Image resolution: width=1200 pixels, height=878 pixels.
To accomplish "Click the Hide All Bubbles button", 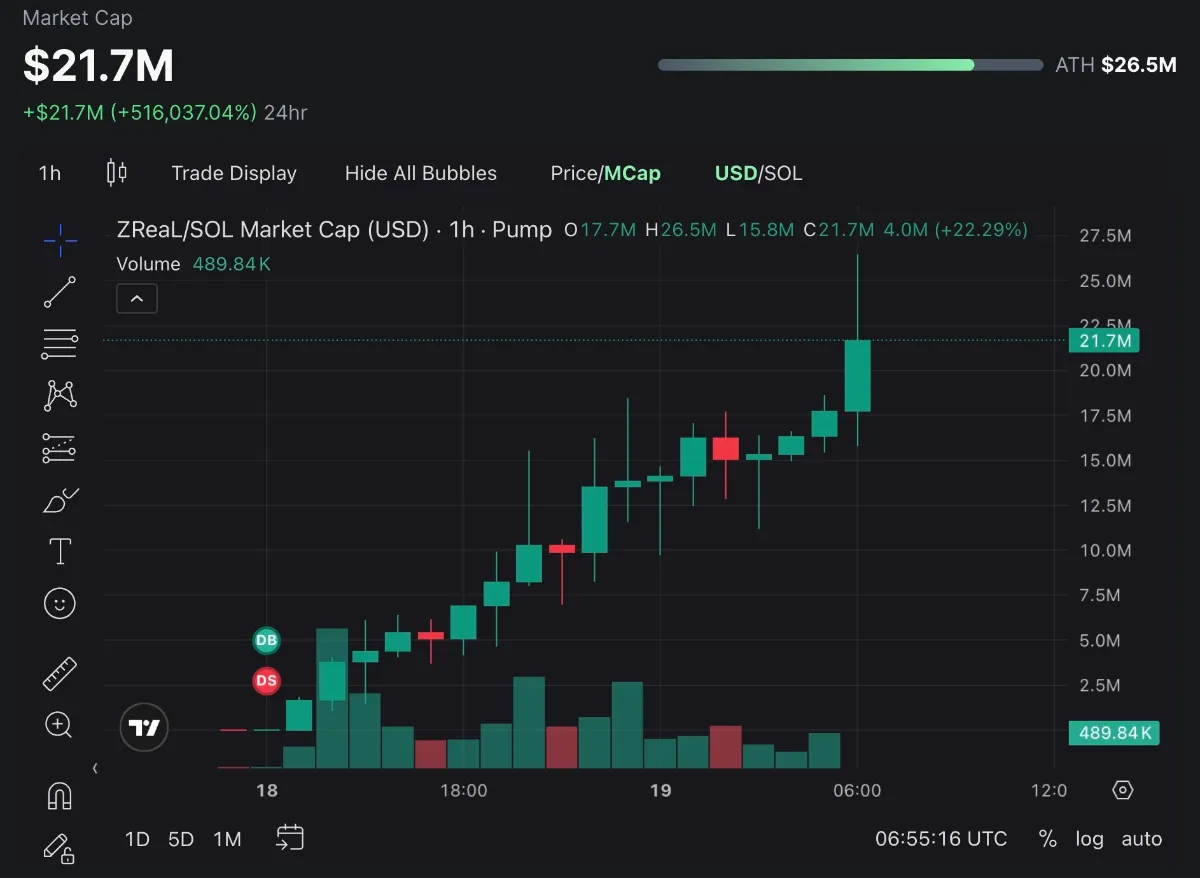I will [x=420, y=173].
